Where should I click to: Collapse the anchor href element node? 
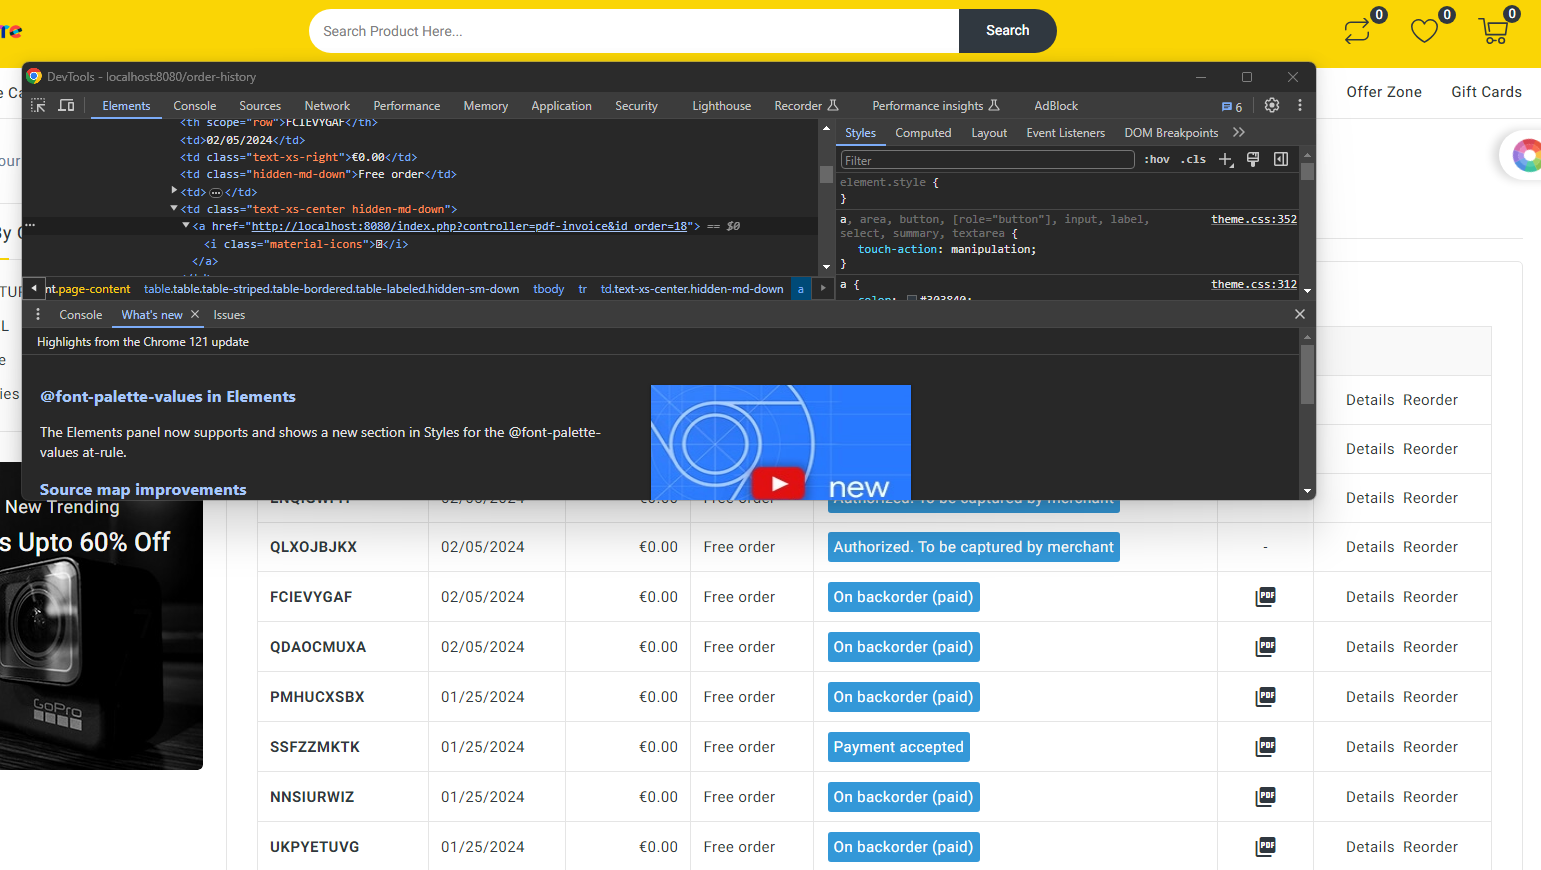(x=186, y=226)
